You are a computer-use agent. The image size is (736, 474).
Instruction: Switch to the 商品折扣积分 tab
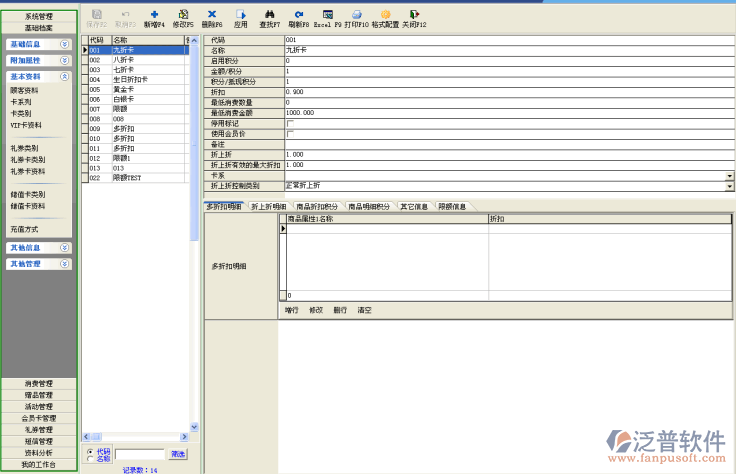click(316, 207)
